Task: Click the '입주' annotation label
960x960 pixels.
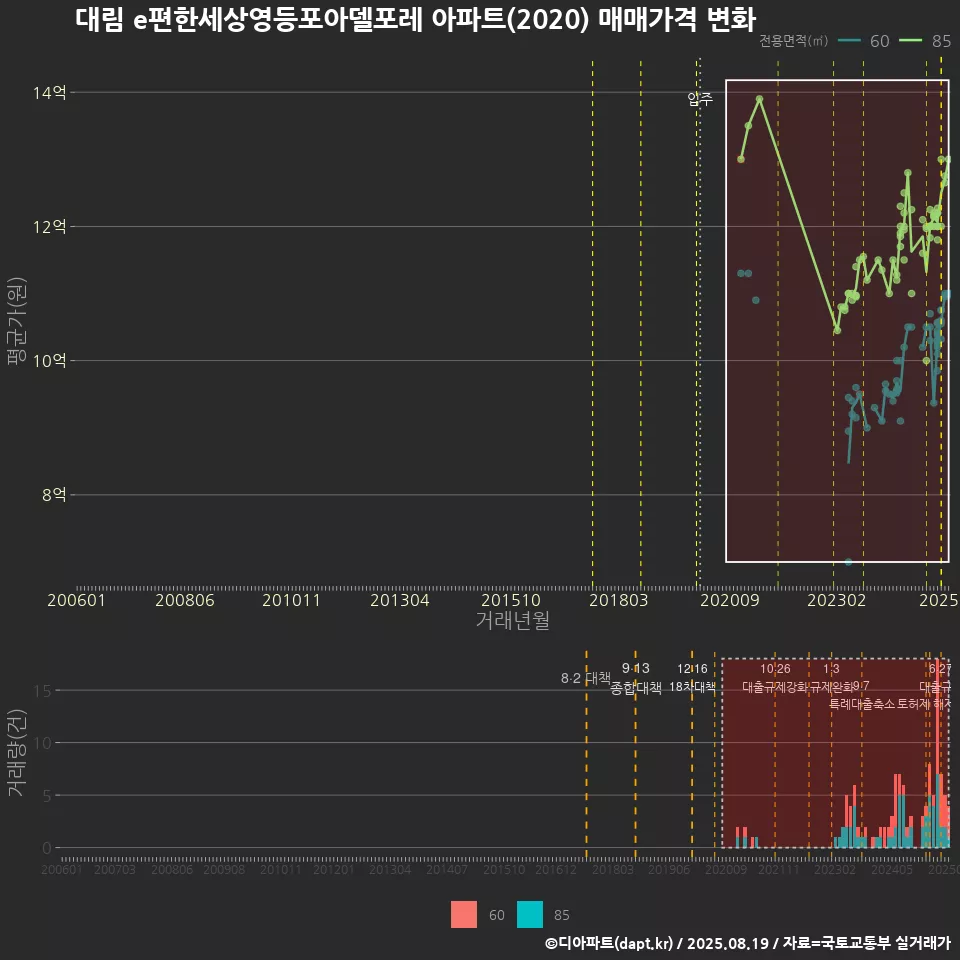Action: click(700, 99)
